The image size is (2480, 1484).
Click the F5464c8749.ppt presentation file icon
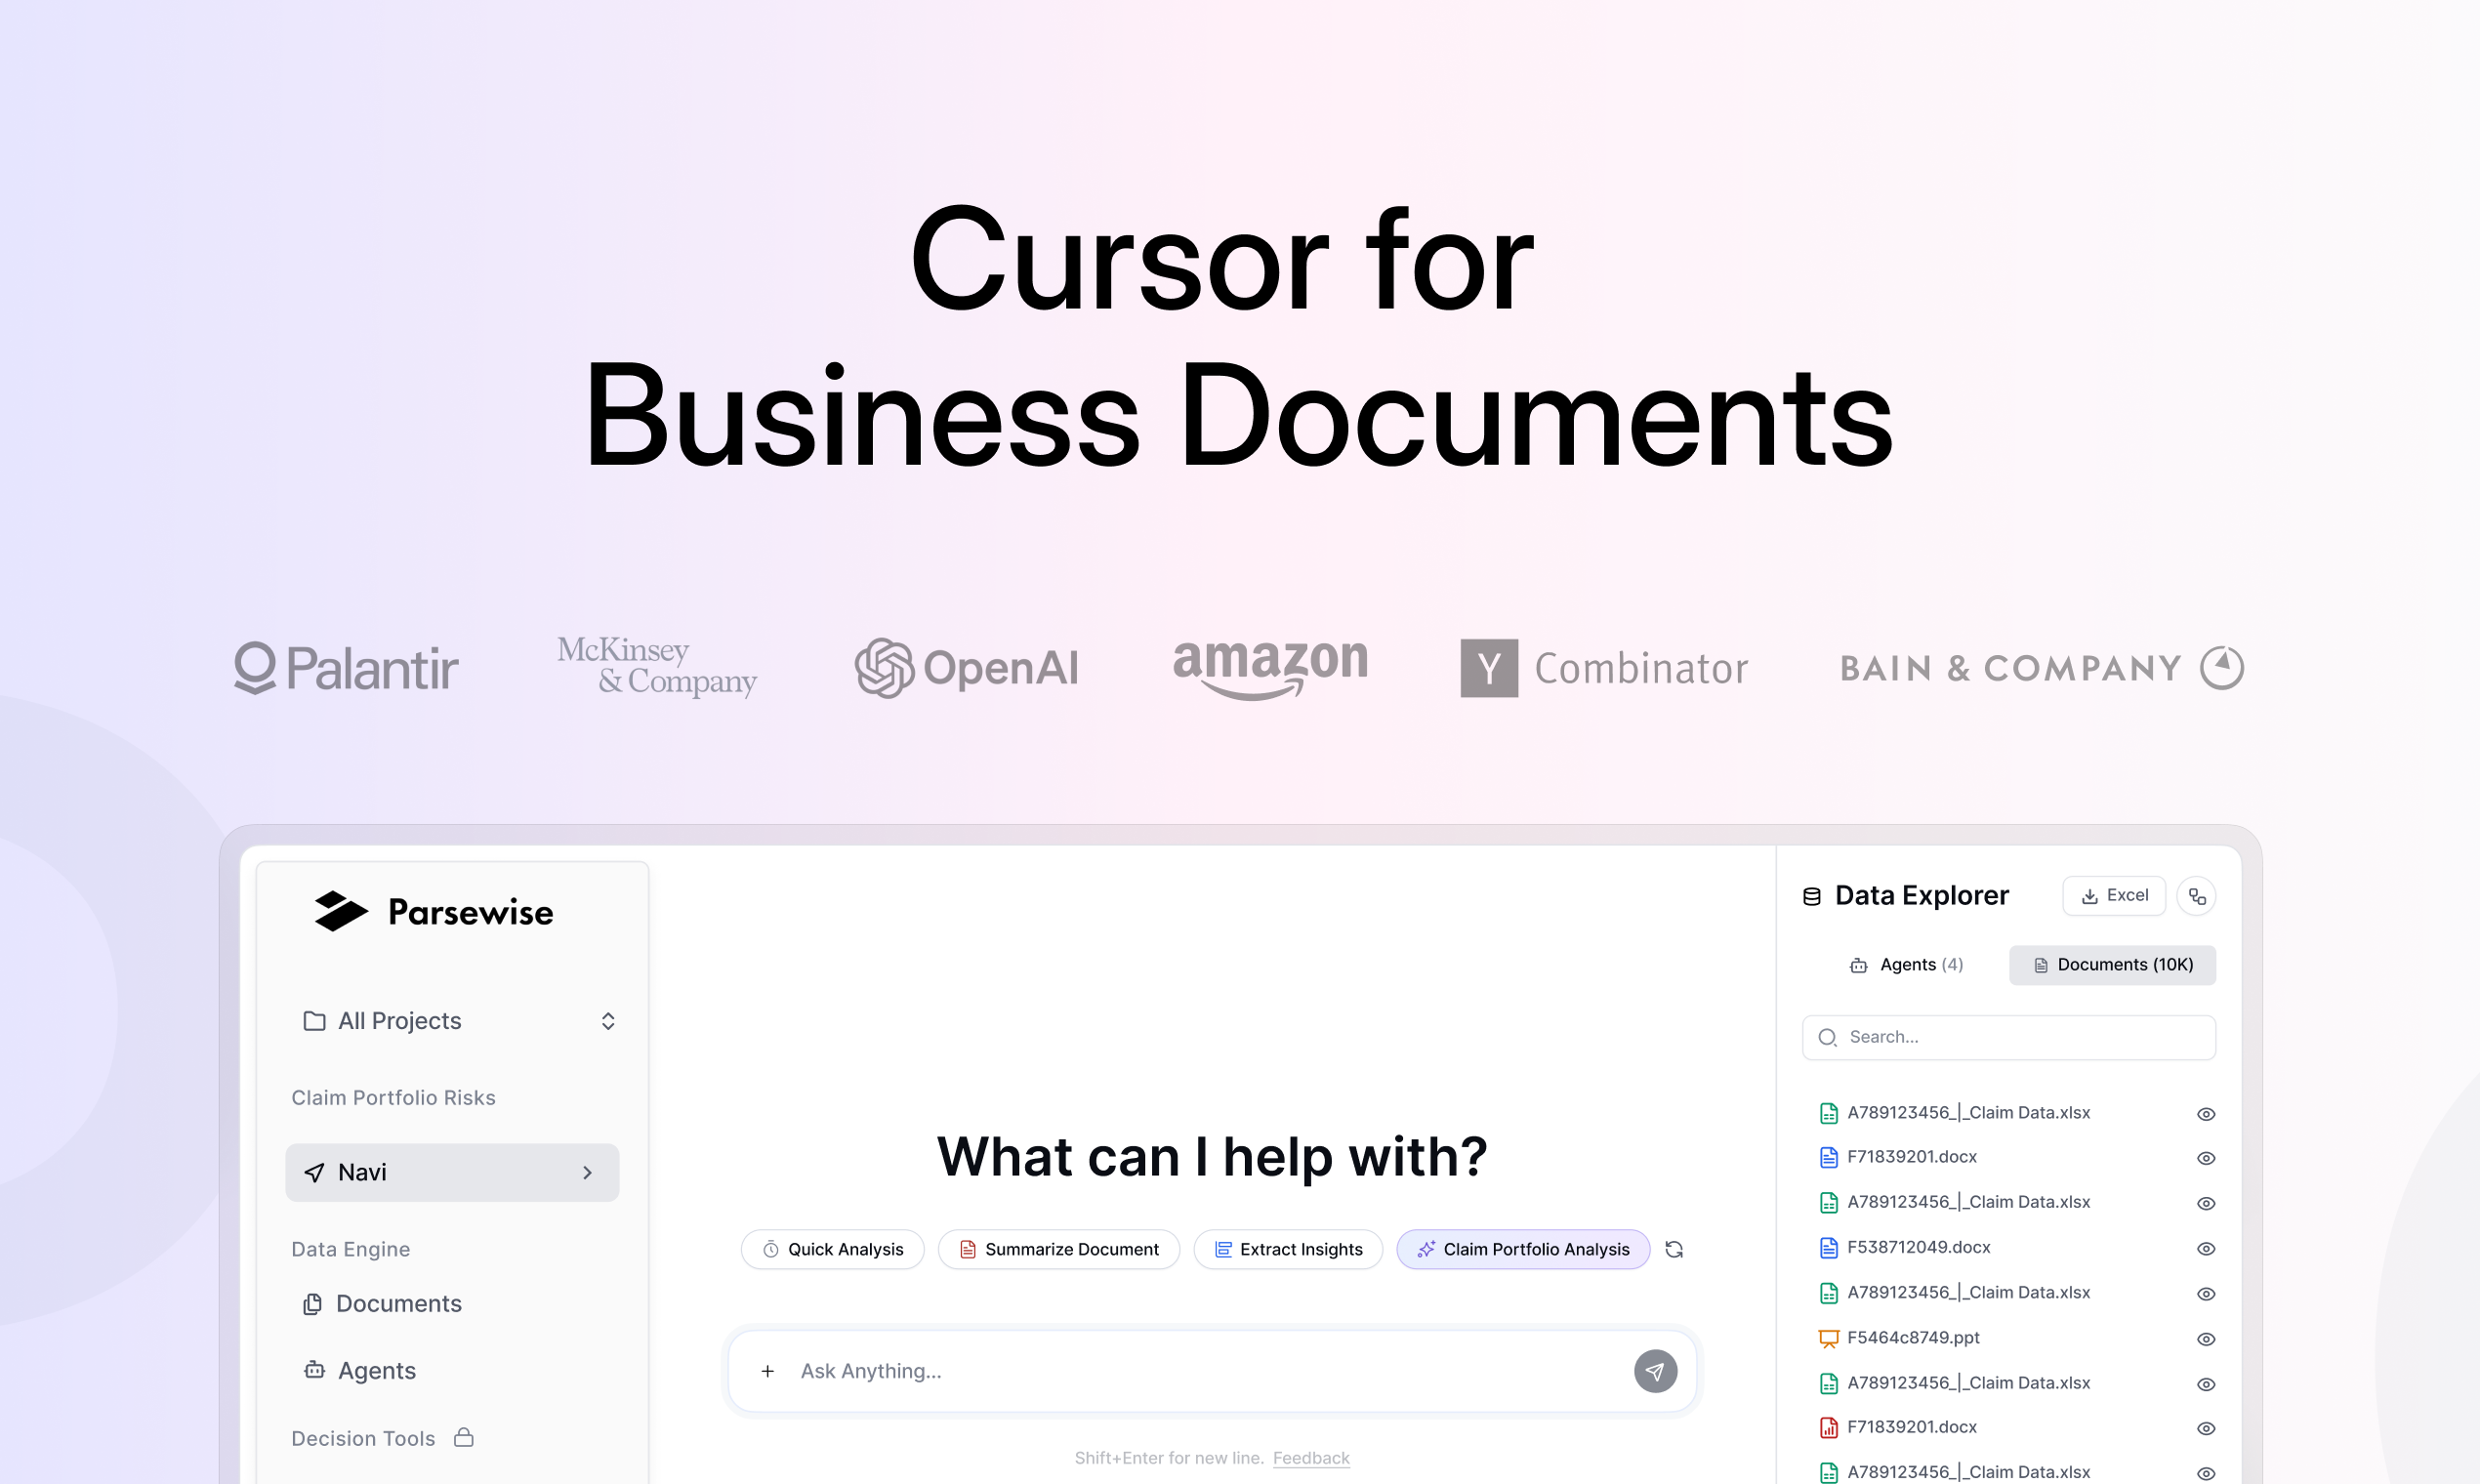tap(1828, 1338)
